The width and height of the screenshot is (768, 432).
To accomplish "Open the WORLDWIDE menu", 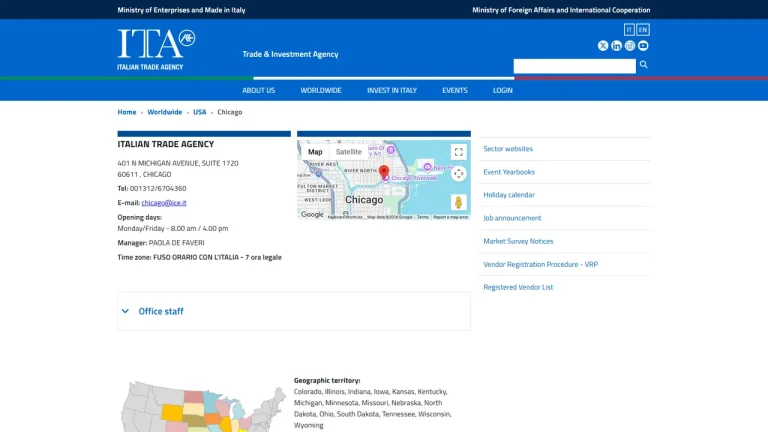I will (x=321, y=90).
